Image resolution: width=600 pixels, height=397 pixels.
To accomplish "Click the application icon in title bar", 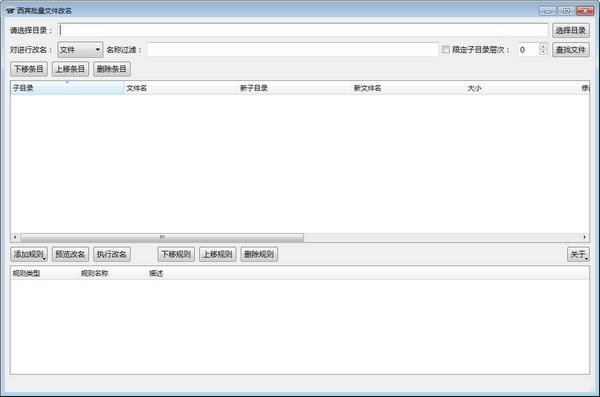I will click(x=10, y=11).
